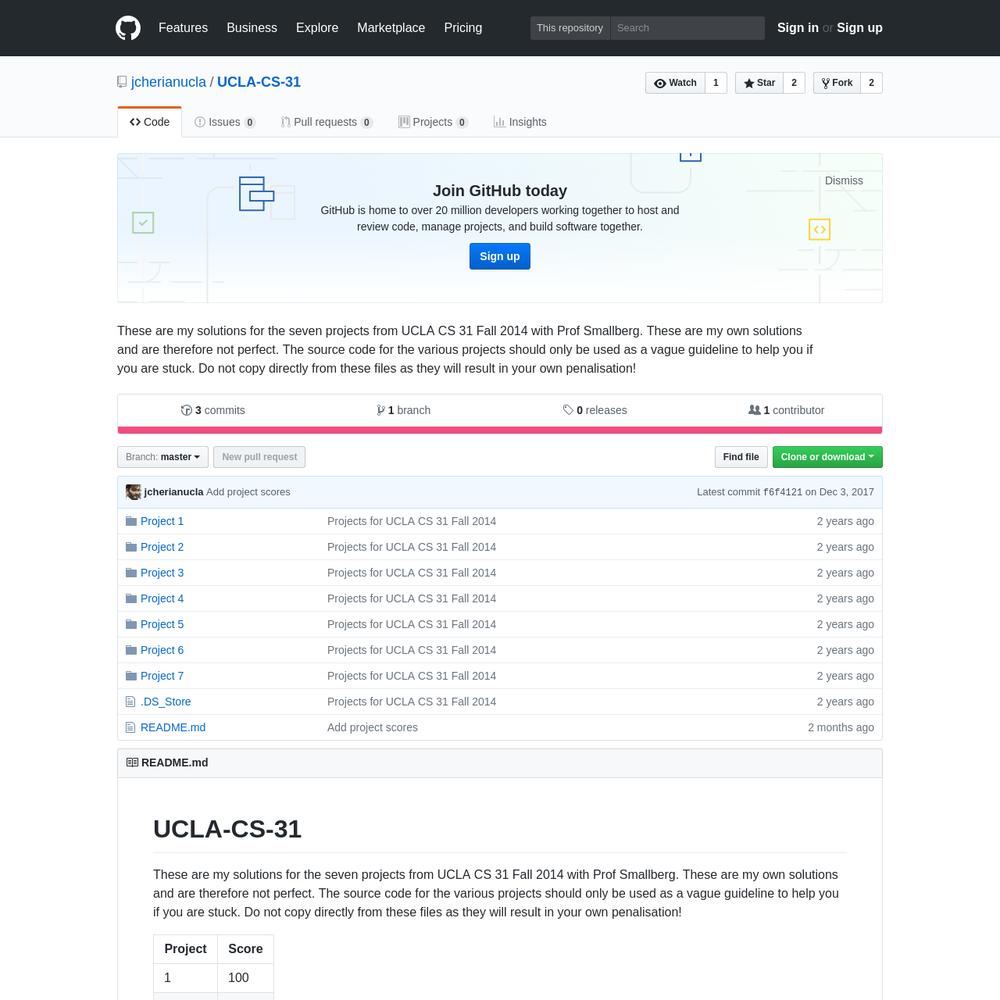The width and height of the screenshot is (1000, 1000).
Task: Open the Project 7 folder
Action: click(162, 675)
